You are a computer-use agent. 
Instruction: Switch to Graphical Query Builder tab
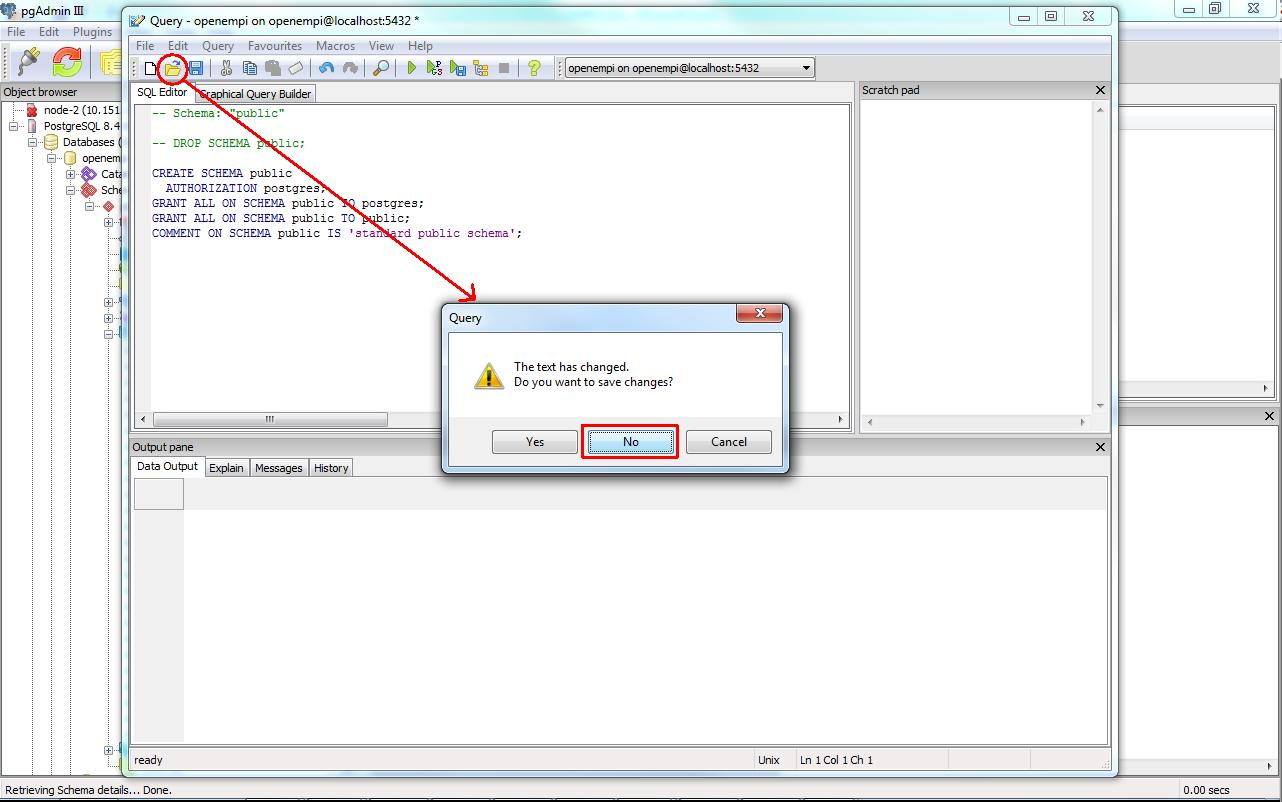[x=255, y=94]
